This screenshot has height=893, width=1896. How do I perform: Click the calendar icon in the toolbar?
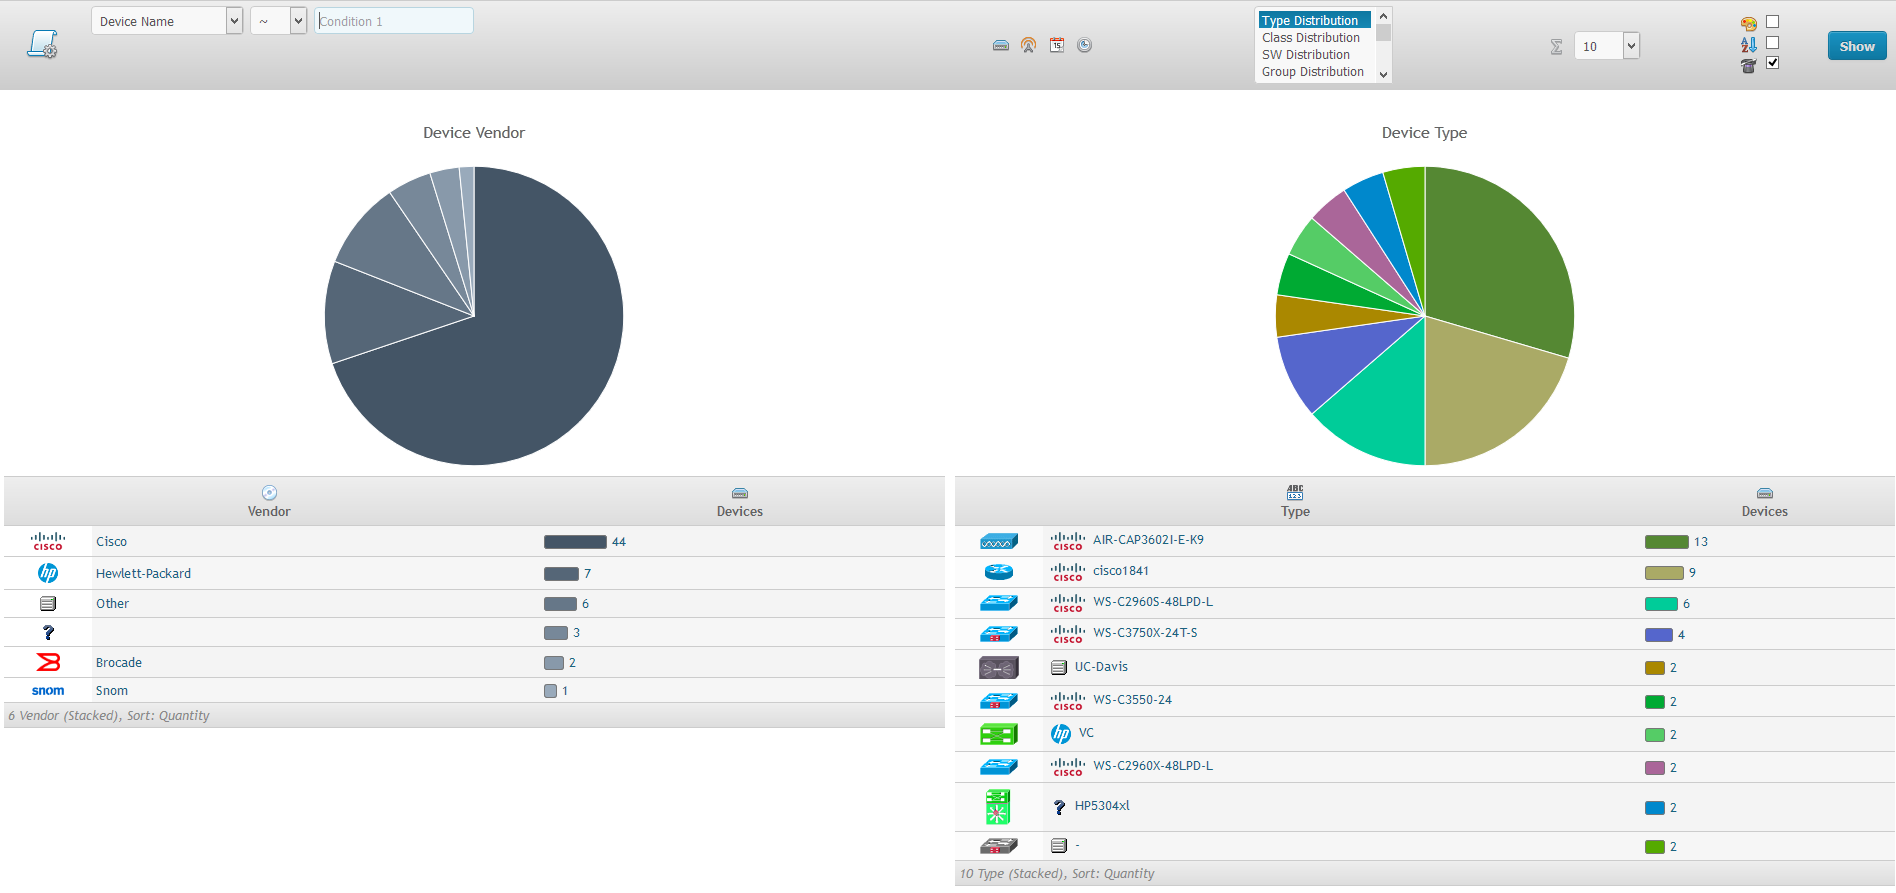[1056, 45]
